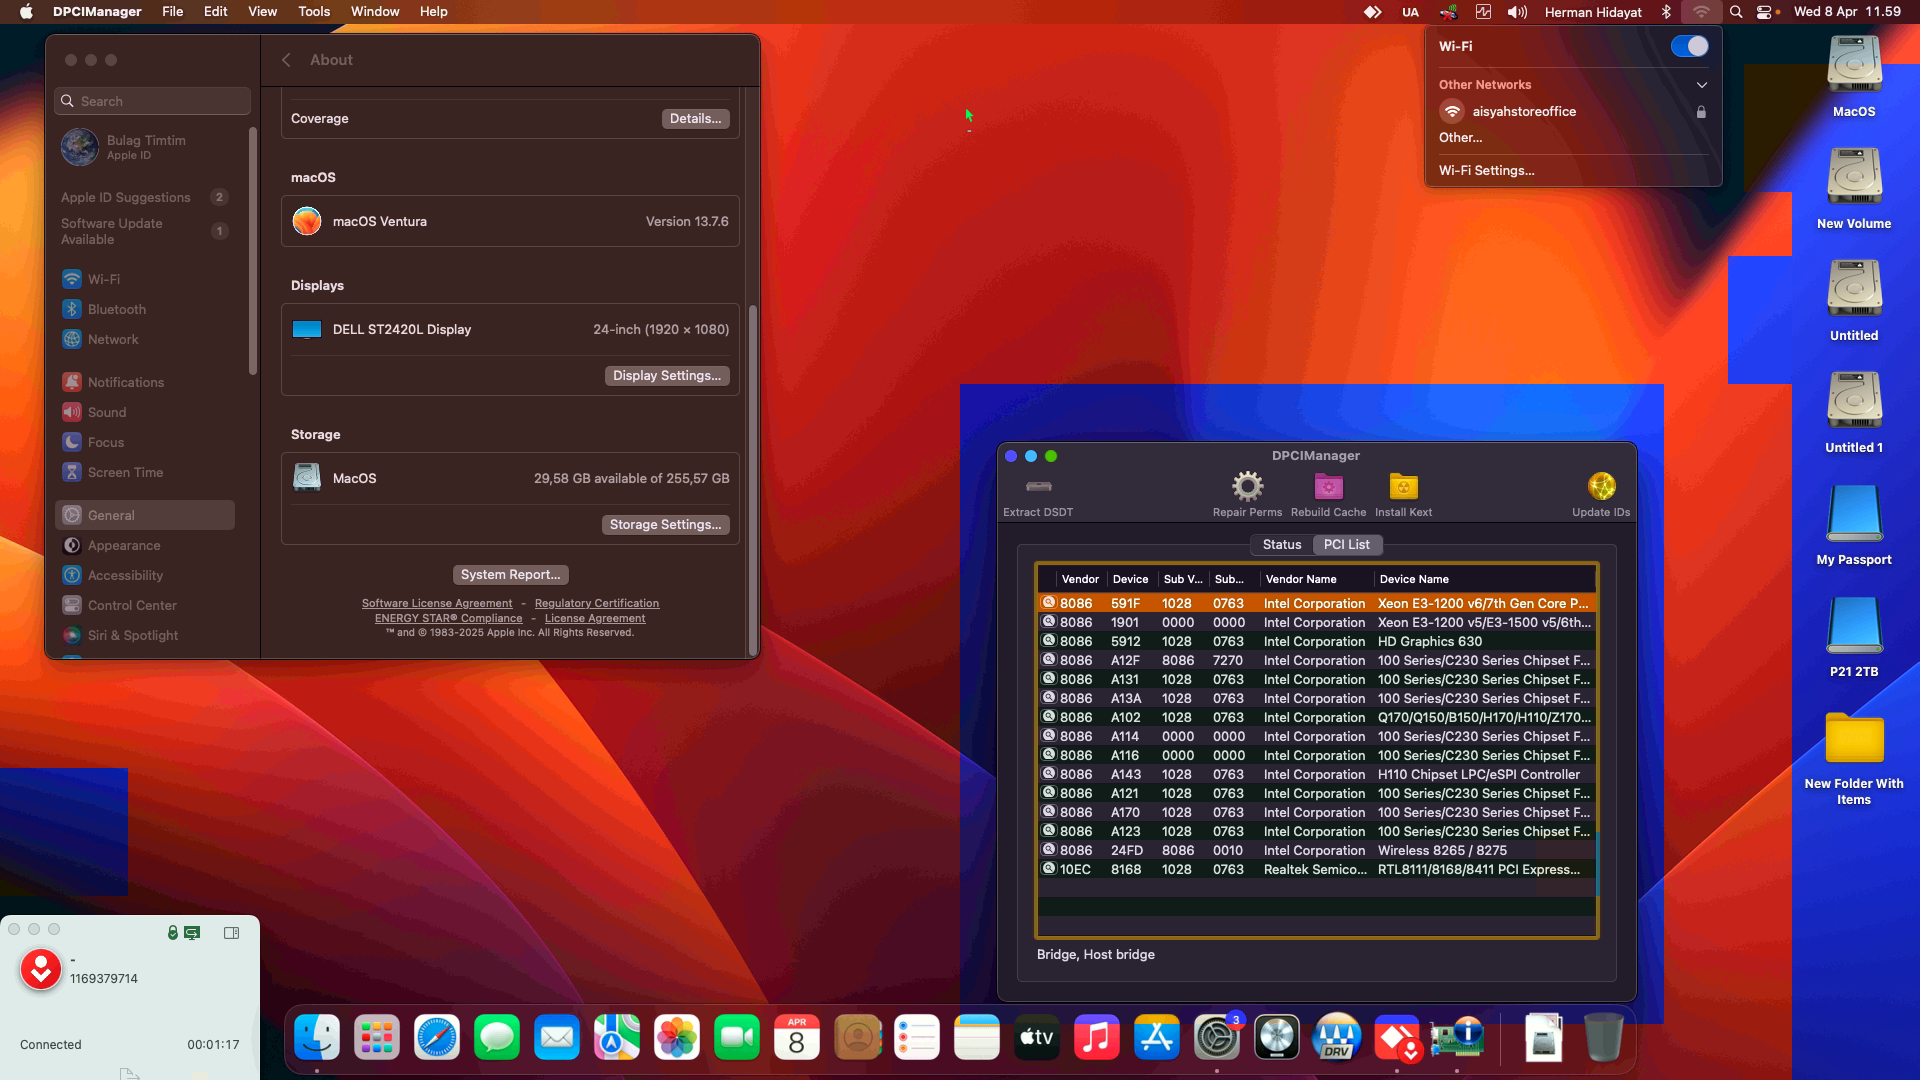Select Bluetooth in the settings sidebar

point(146,310)
